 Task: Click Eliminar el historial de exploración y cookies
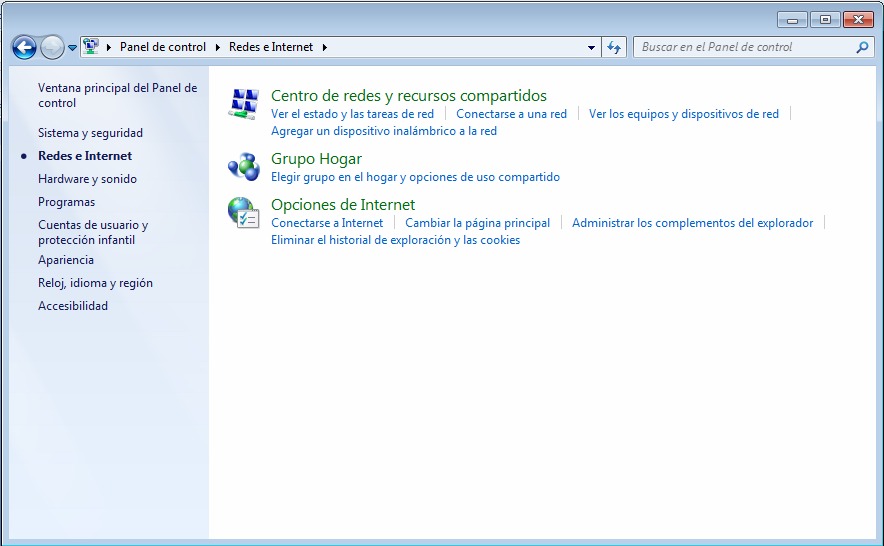[395, 240]
